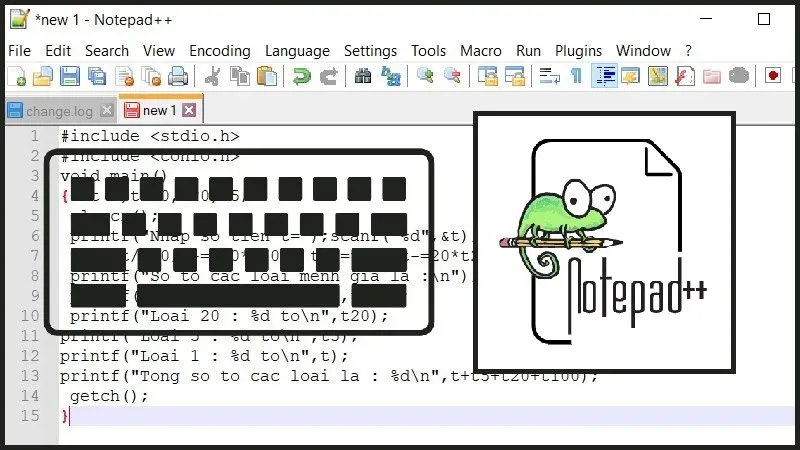This screenshot has height=450, width=800.
Task: Open the File menu
Action: pyautogui.click(x=19, y=51)
